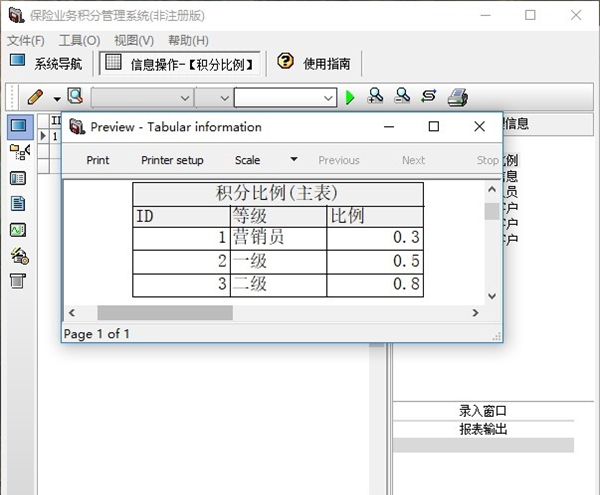Click the 0.3 ratio value

(x=406, y=237)
